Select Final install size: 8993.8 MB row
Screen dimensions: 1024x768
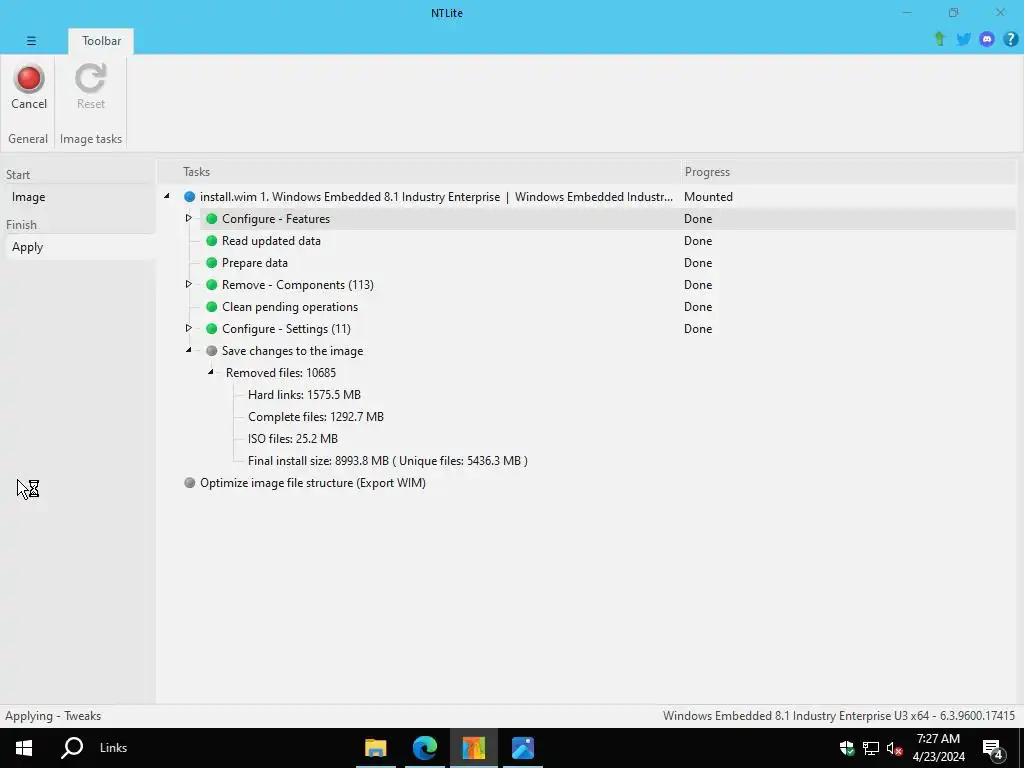tap(388, 460)
